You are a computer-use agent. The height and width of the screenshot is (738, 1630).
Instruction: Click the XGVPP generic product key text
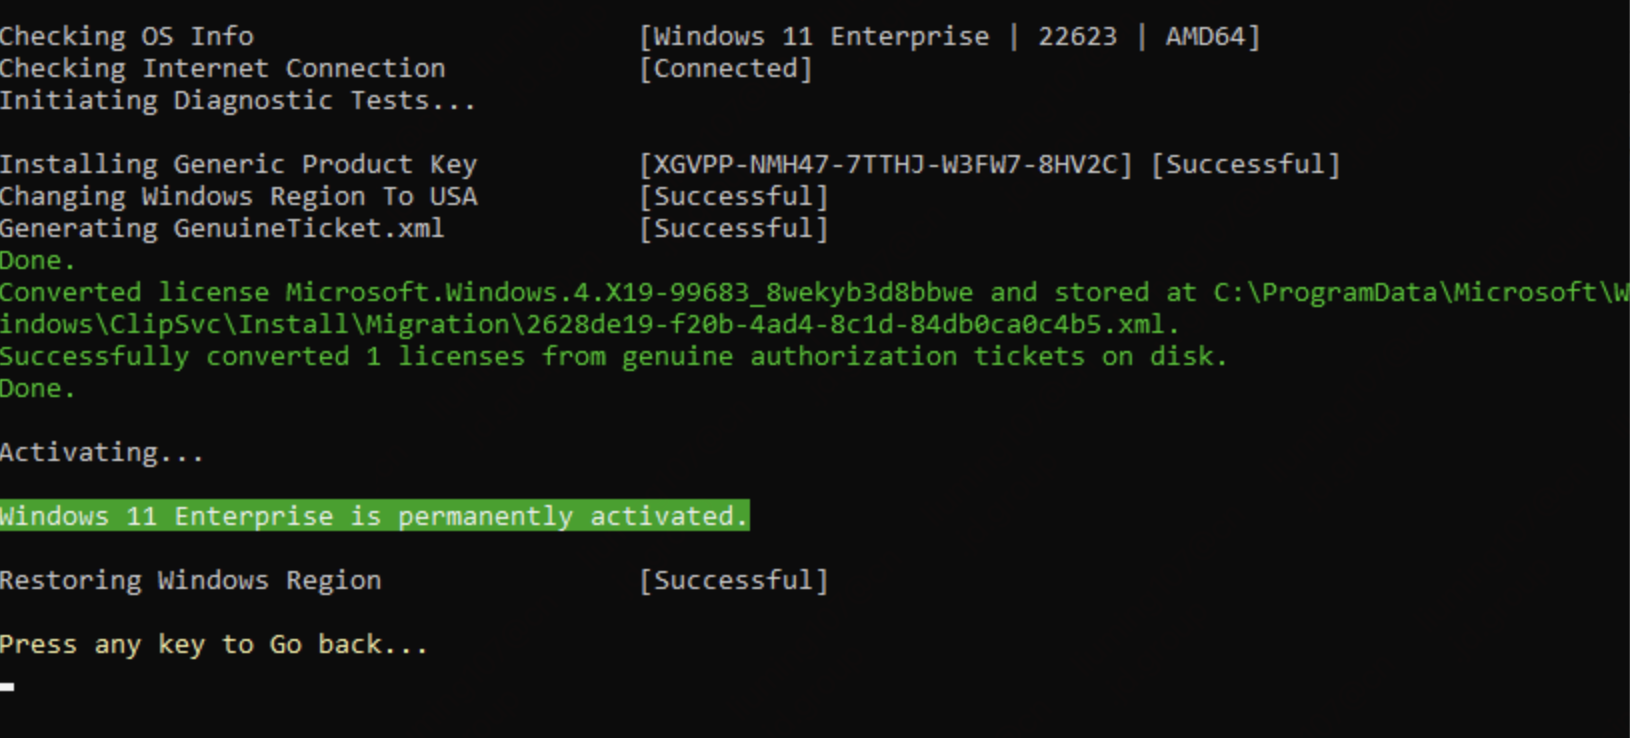886,164
